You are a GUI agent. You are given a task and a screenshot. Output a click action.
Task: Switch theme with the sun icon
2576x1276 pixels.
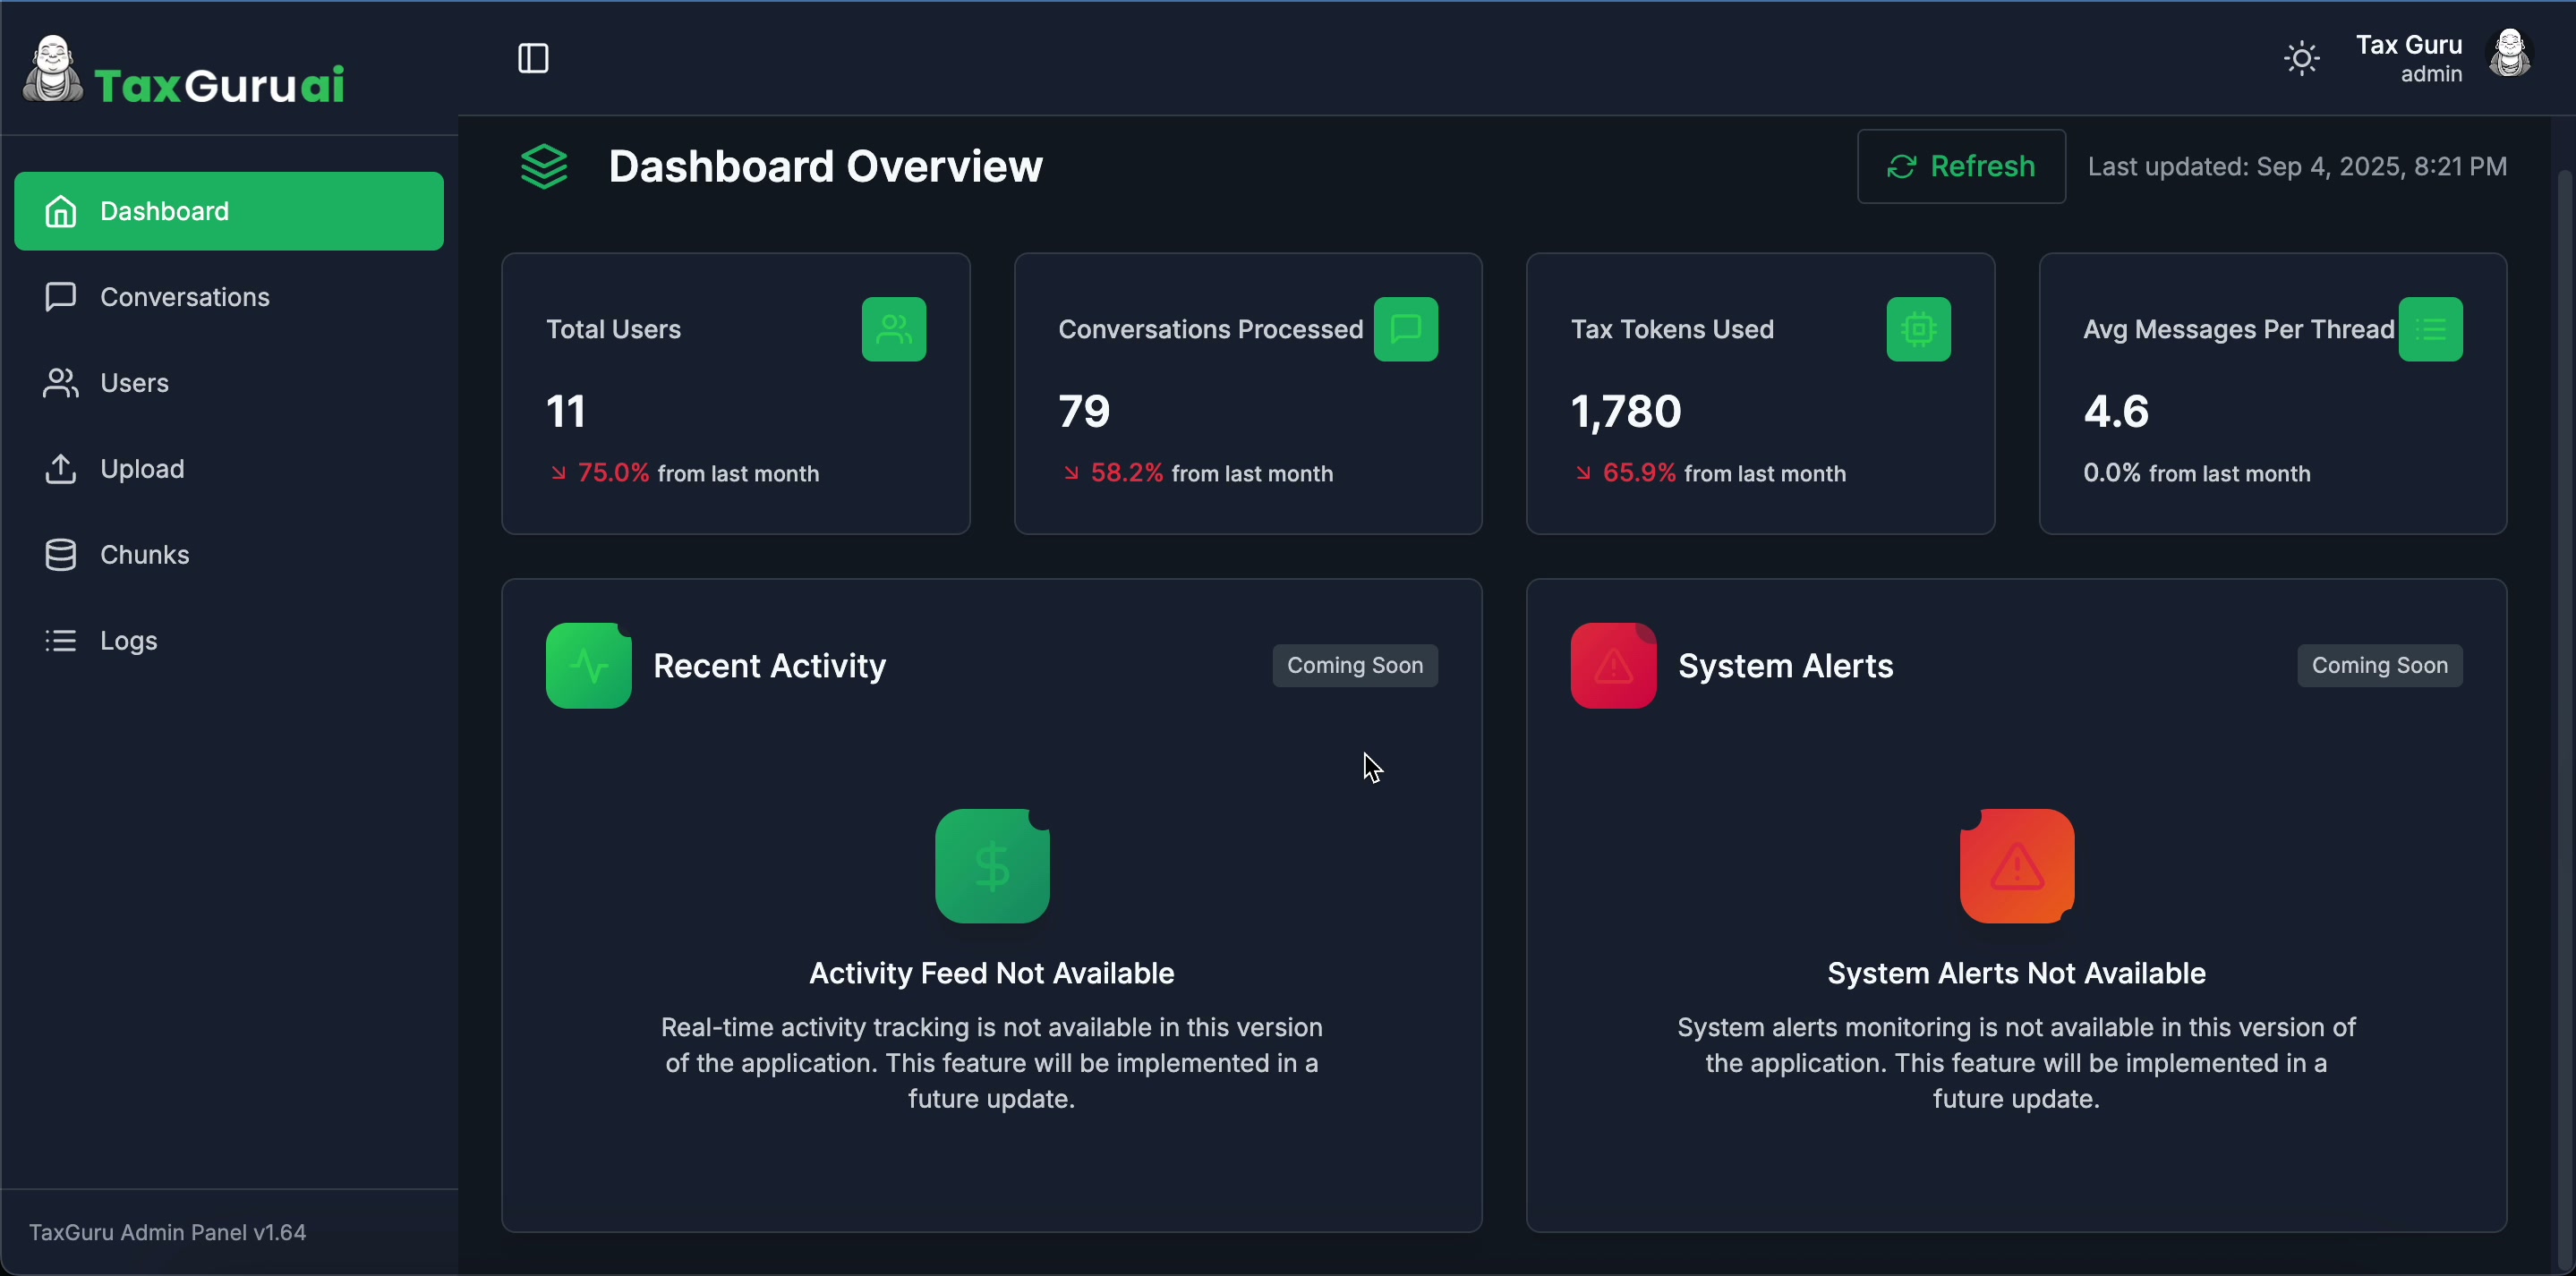coord(2301,59)
